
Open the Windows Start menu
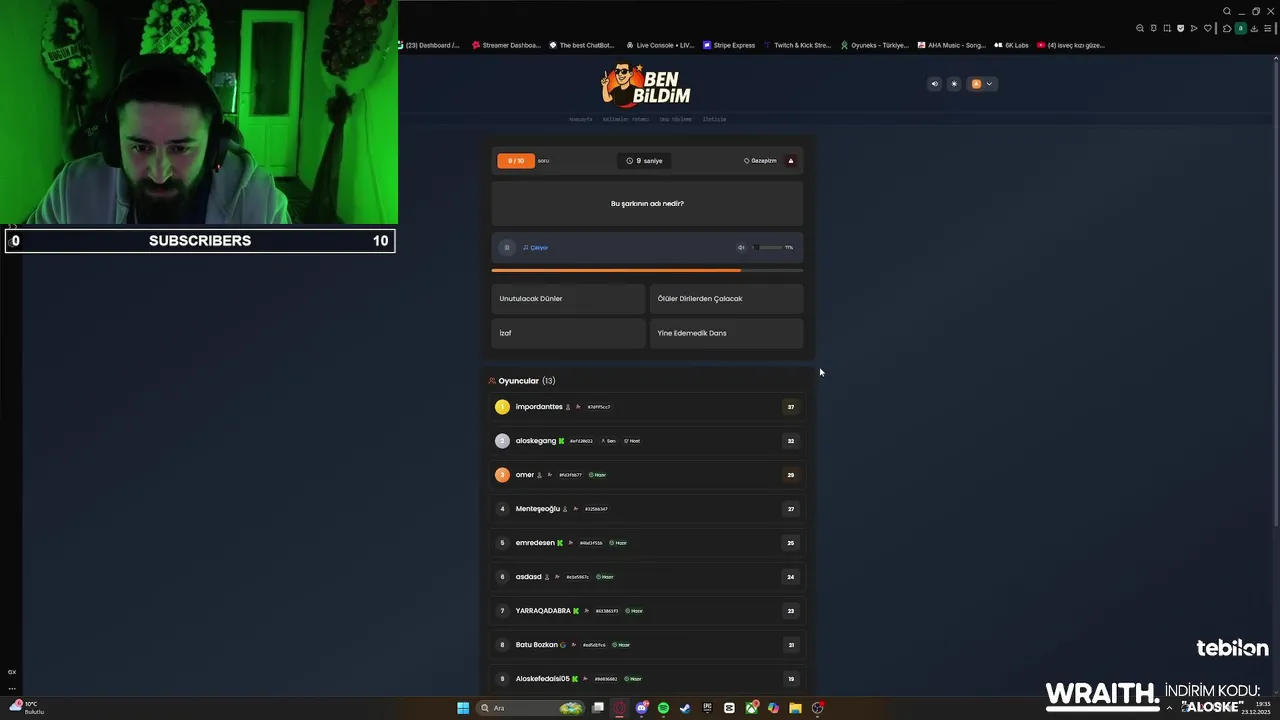[463, 708]
